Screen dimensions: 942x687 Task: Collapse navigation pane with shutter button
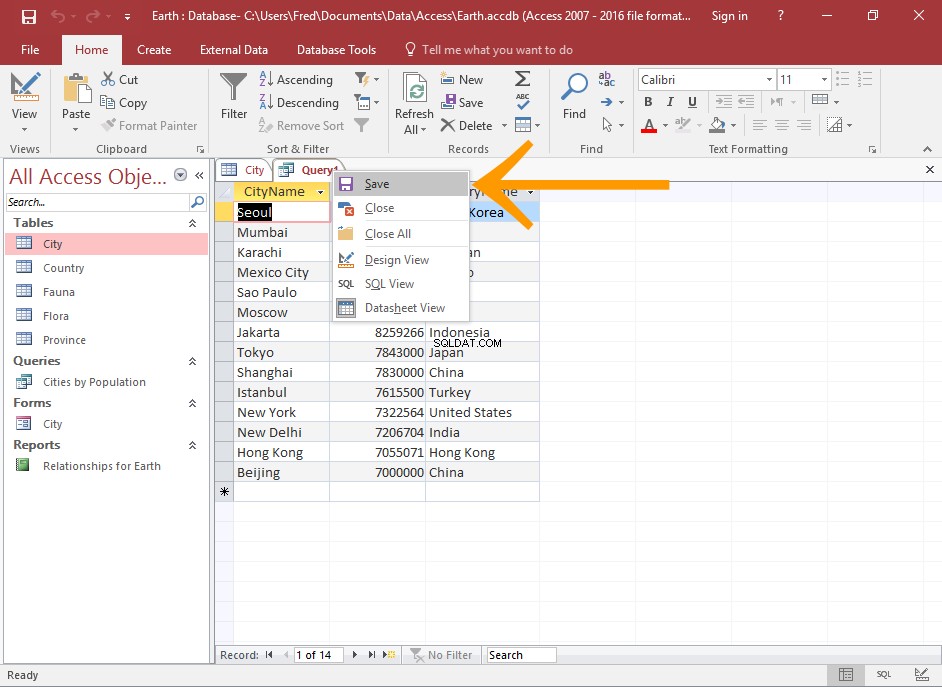(x=199, y=175)
